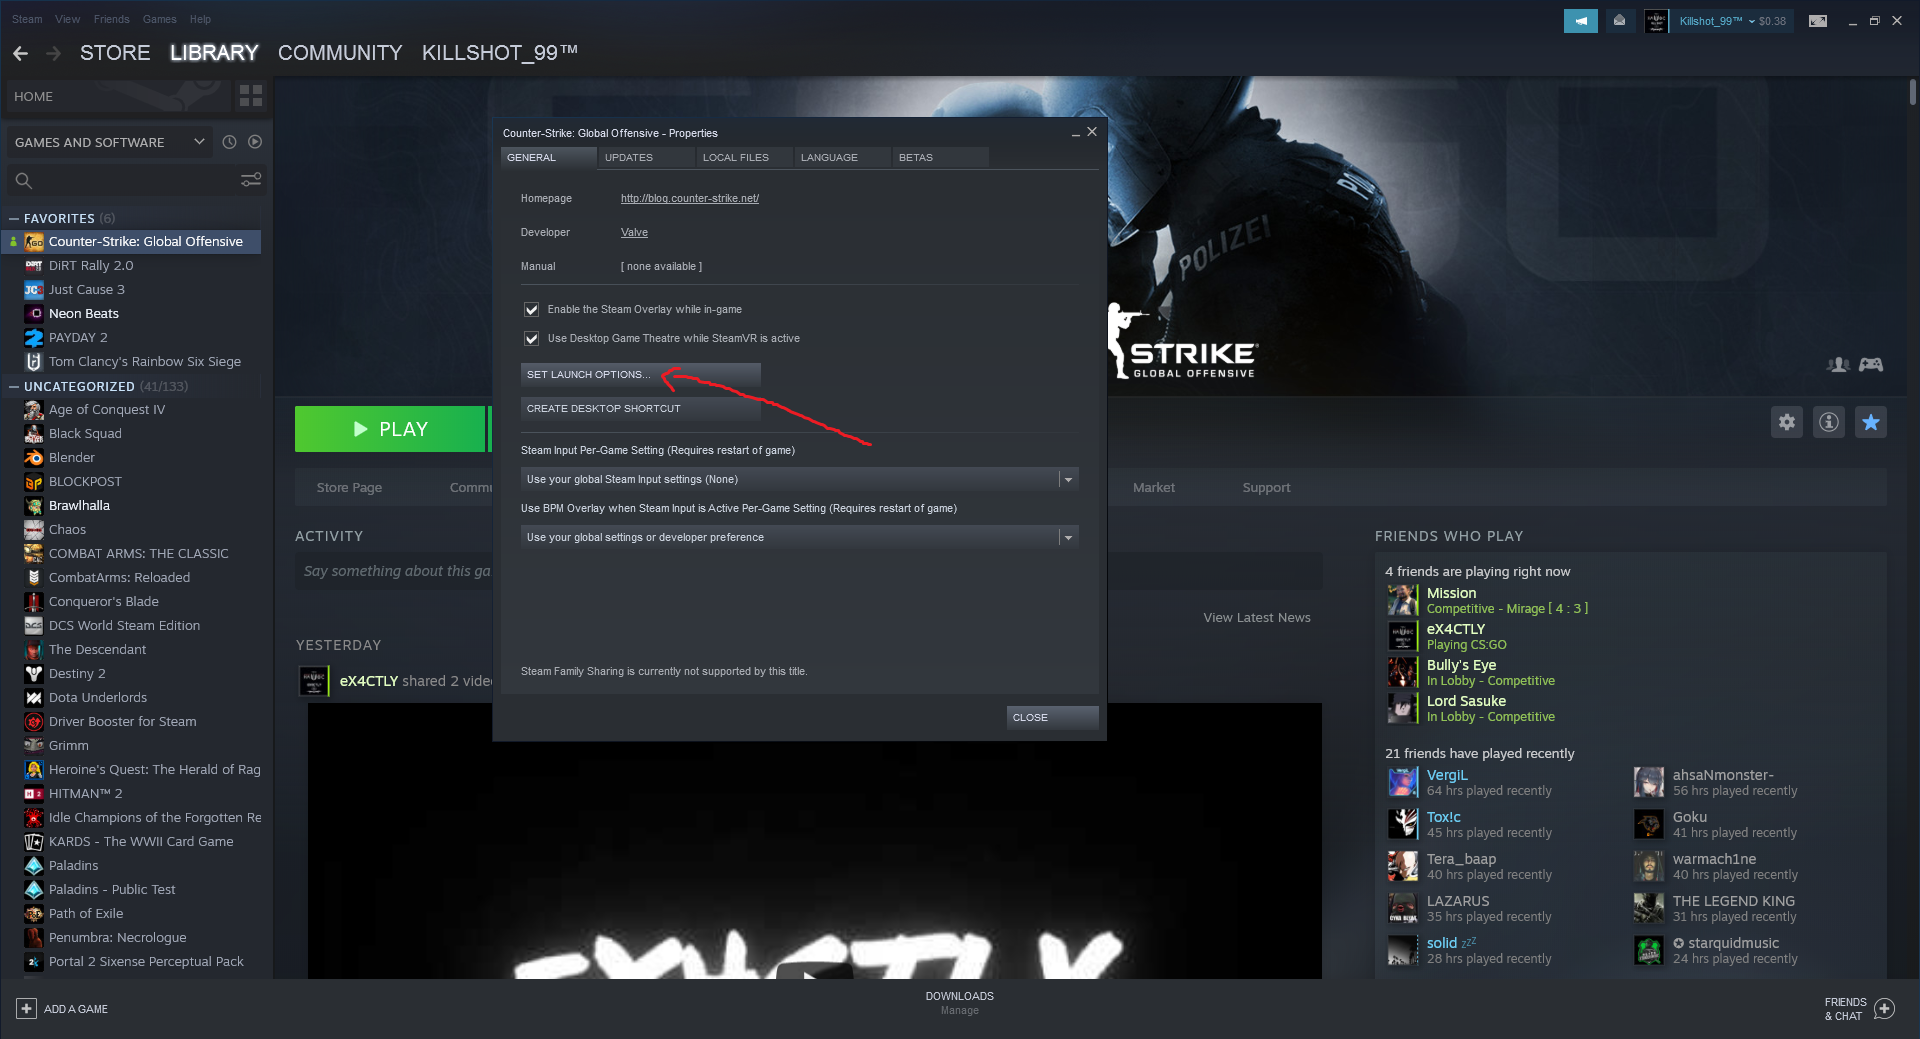Click the multiplayer friends icon near the banner

click(x=1838, y=365)
